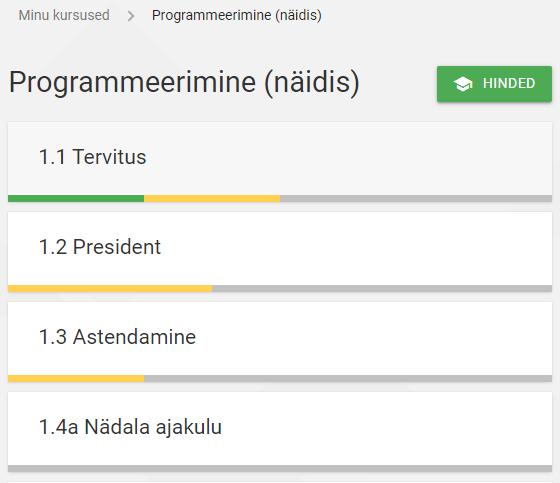Image resolution: width=560 pixels, height=483 pixels.
Task: Click the graduation cap icon on HINDED
Action: [463, 84]
